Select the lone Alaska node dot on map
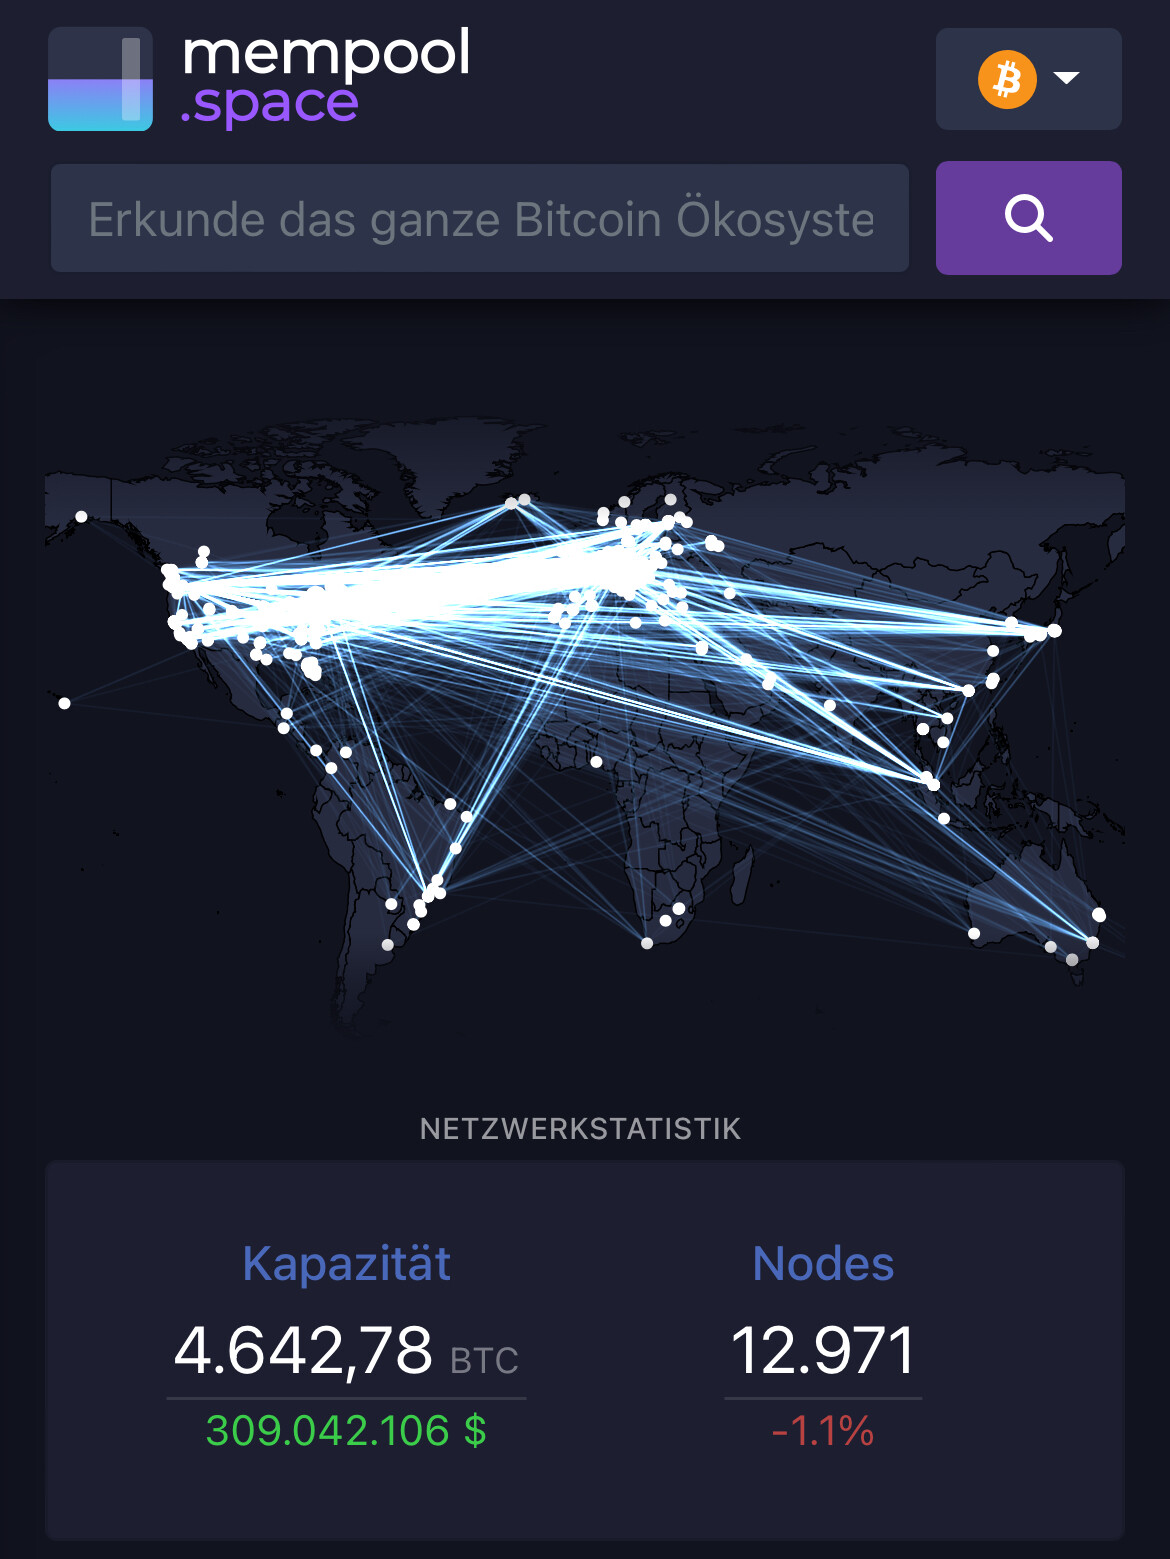1170x1559 pixels. coord(81,517)
